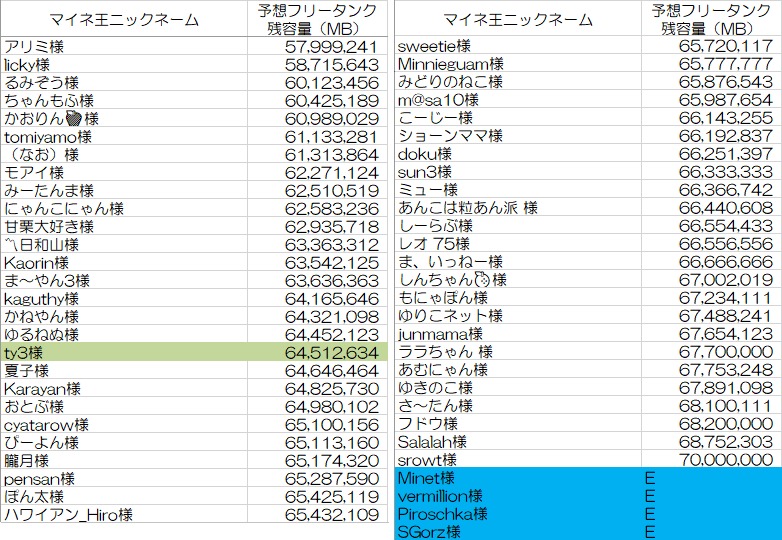This screenshot has height=540, width=782.
Task: Click the みどりのねこ様 cell
Action: coord(518,82)
